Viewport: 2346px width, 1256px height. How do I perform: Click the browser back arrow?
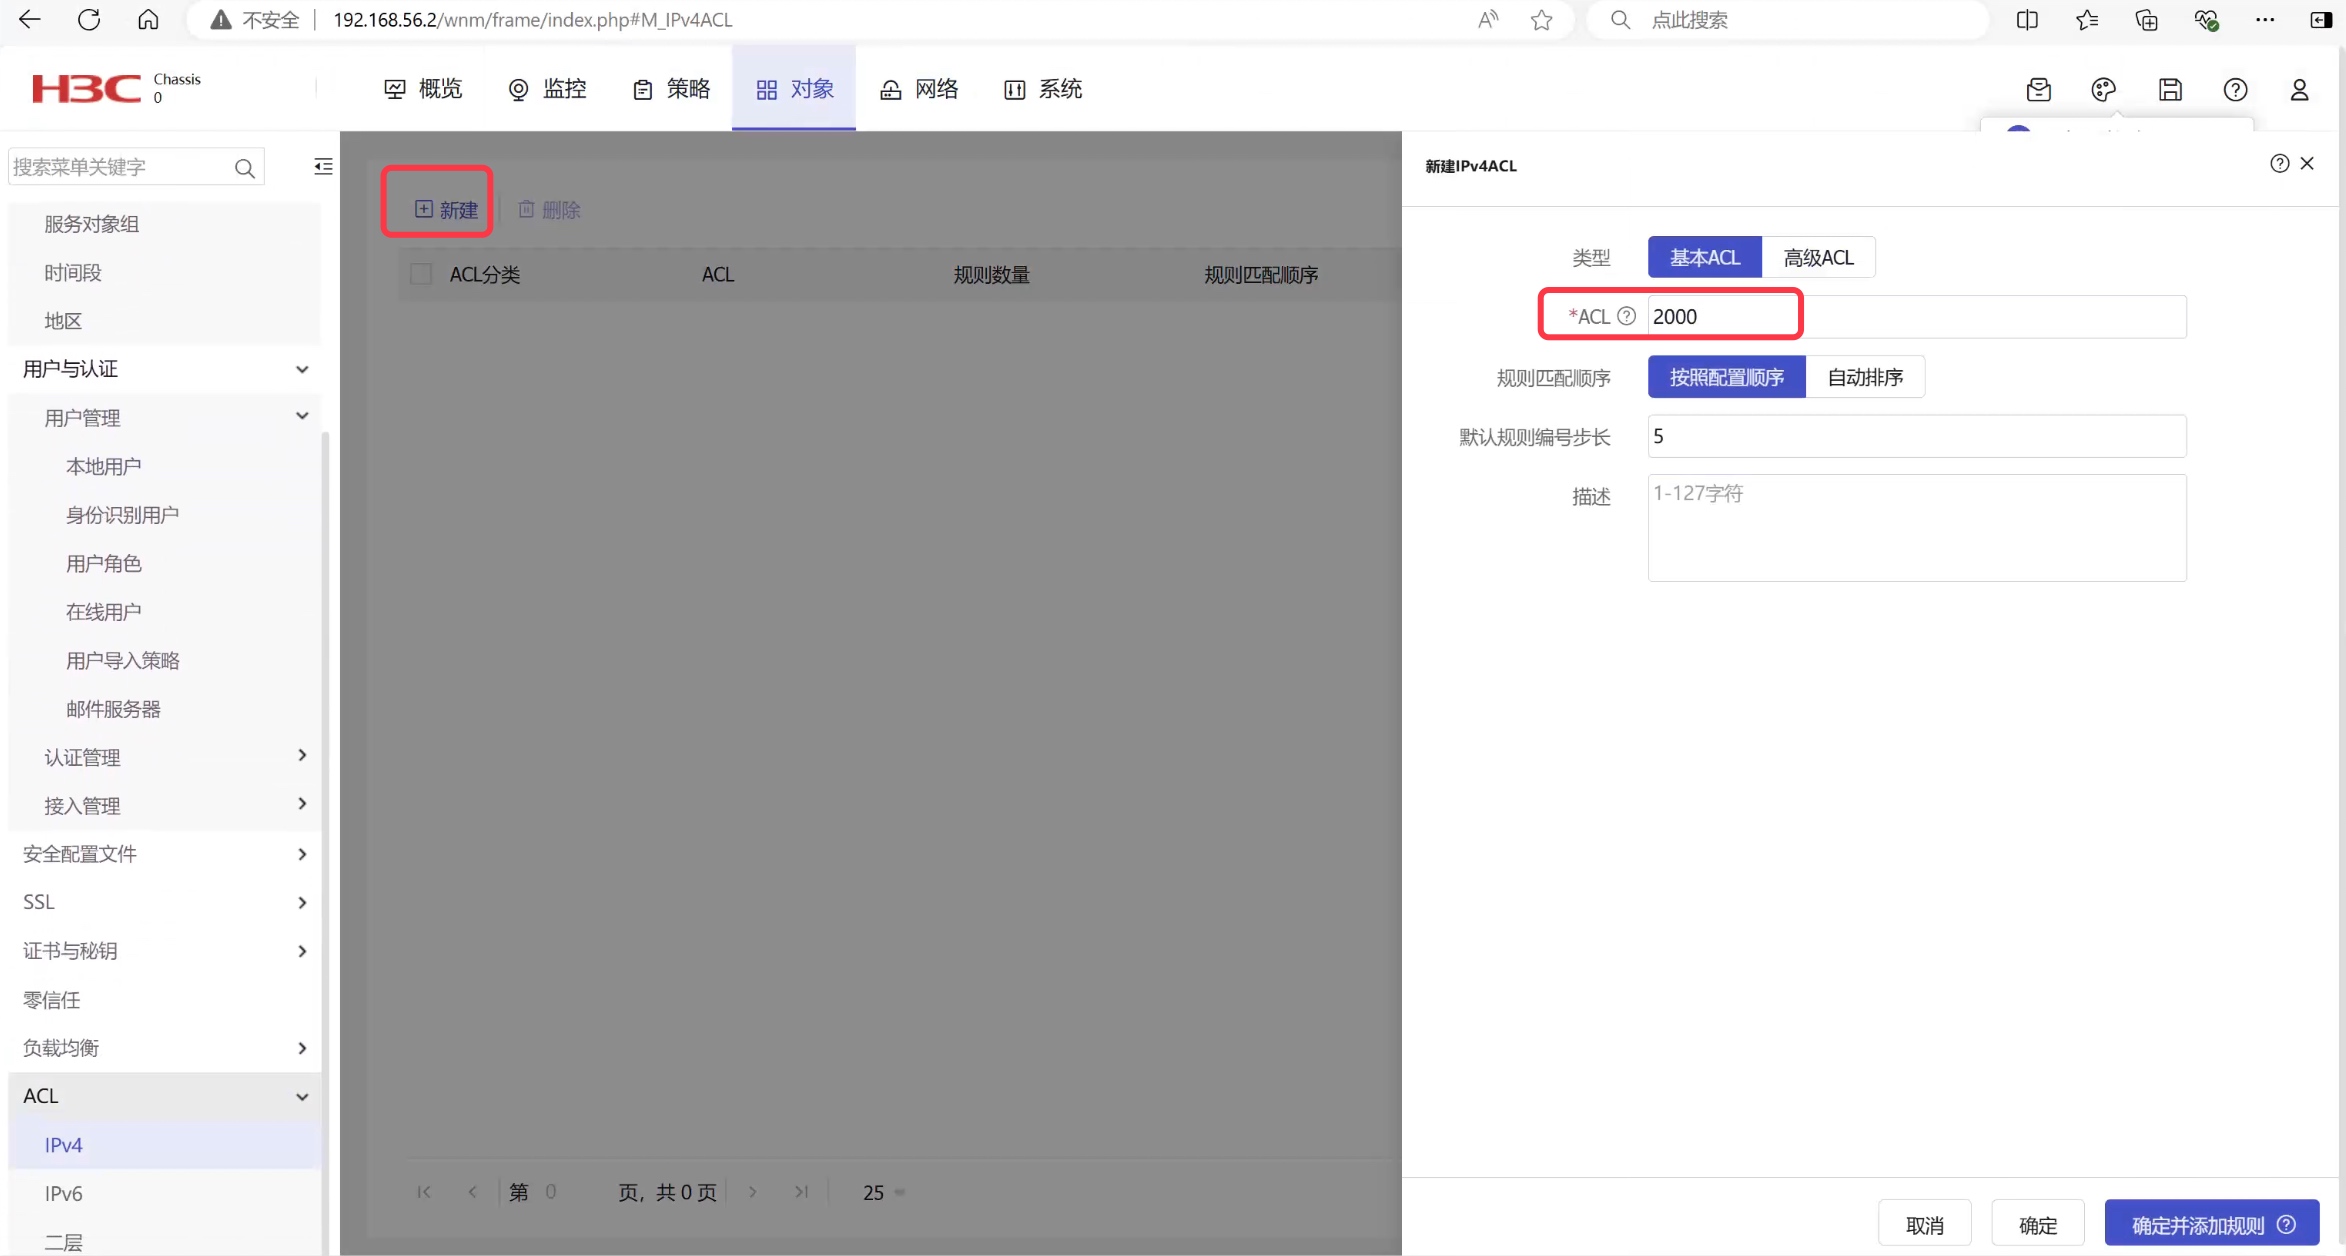tap(29, 19)
